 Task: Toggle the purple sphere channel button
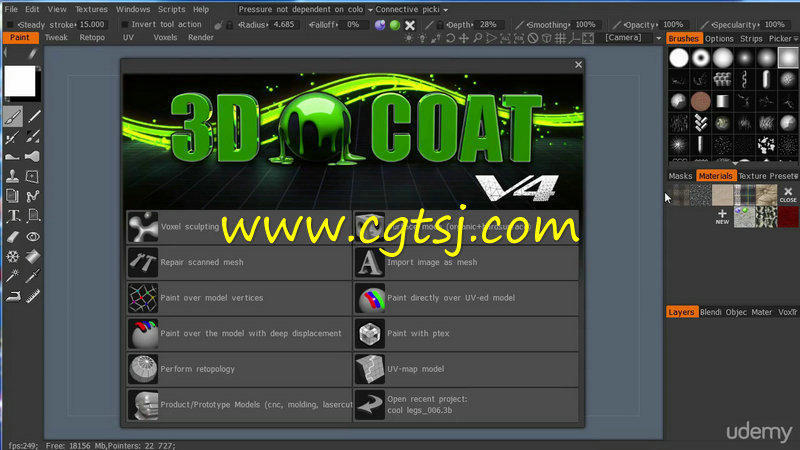click(x=380, y=24)
